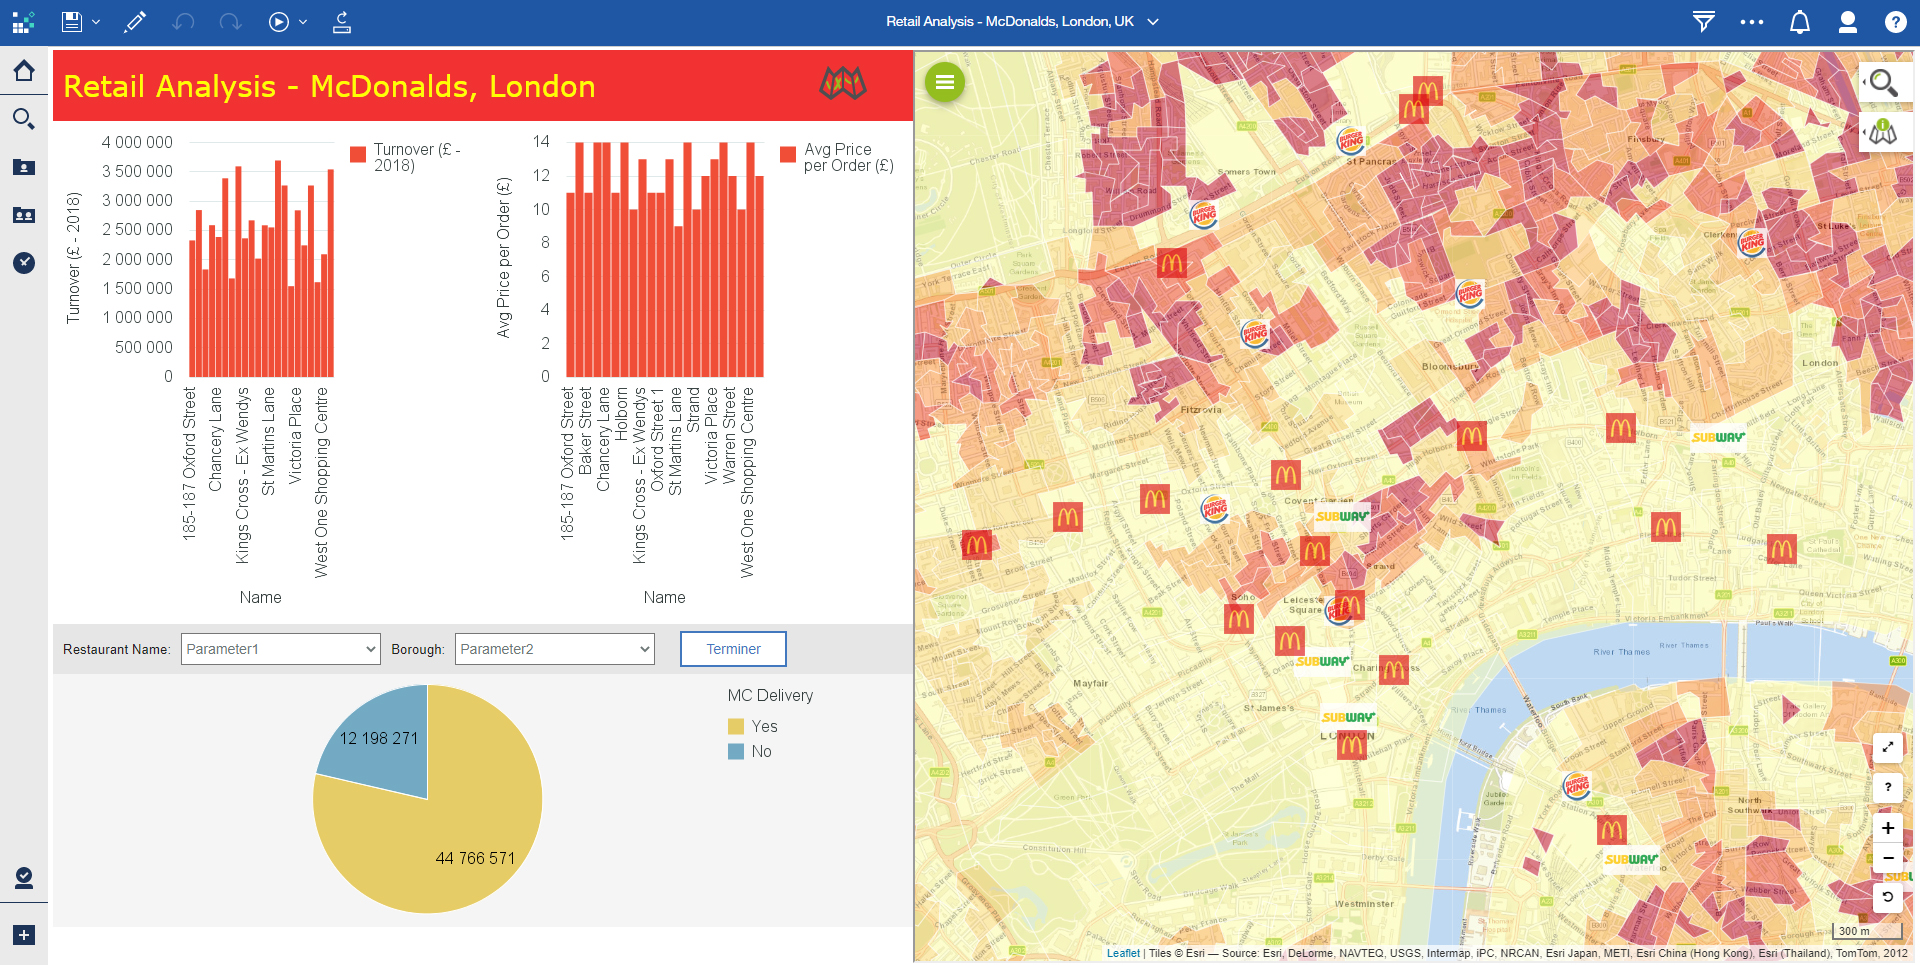The image size is (1920, 965).
Task: Click the user profile icon top right
Action: (1847, 21)
